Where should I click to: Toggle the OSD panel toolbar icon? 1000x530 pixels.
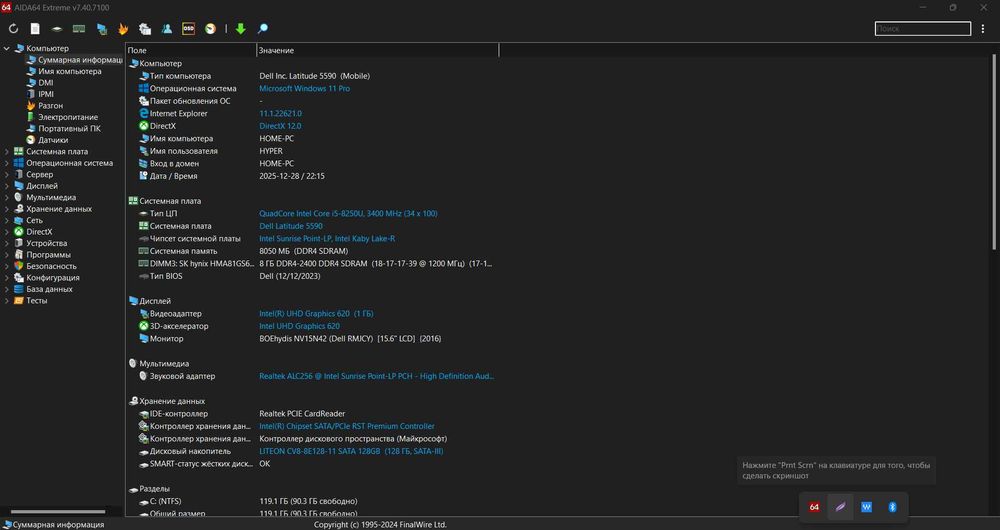tap(188, 29)
